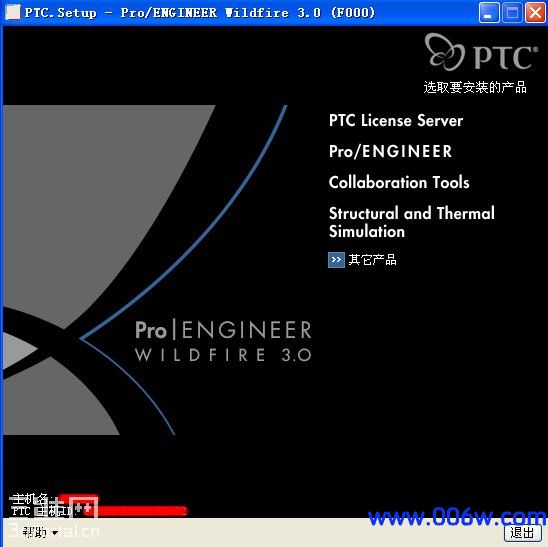The height and width of the screenshot is (547, 548).
Task: Minimize the PTC Setup window
Action: pos(489,13)
